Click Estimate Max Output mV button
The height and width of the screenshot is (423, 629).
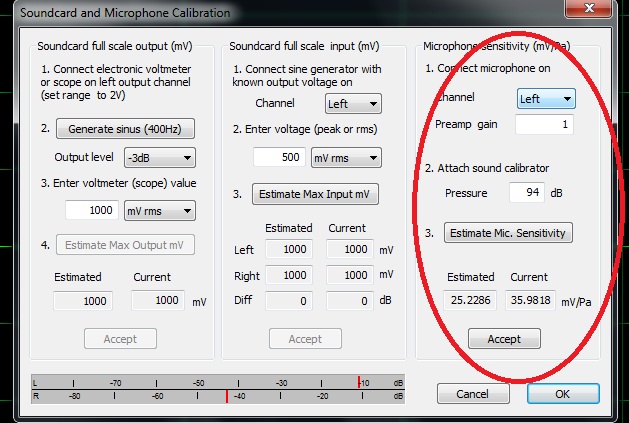(125, 245)
